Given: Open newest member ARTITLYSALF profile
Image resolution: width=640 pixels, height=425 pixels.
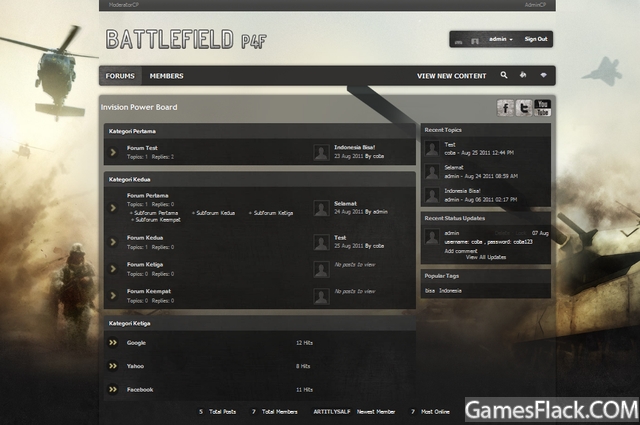Looking at the screenshot, I should (x=331, y=412).
